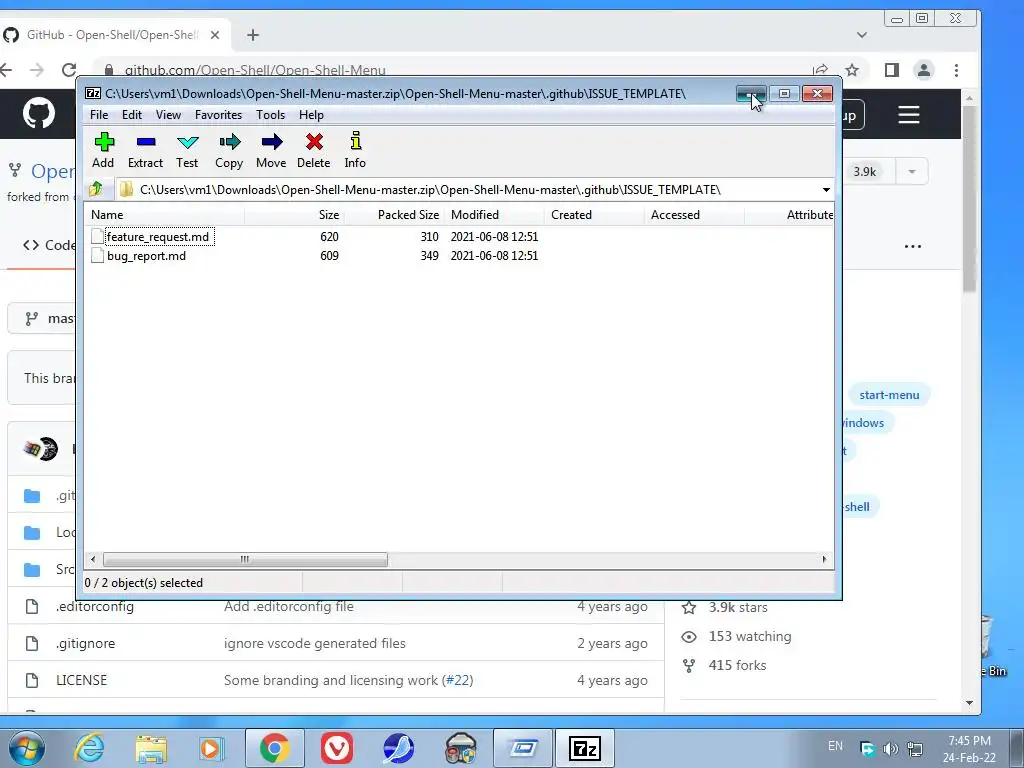Open issue #22 link in the commit message
This screenshot has height=768, width=1024.
point(458,680)
